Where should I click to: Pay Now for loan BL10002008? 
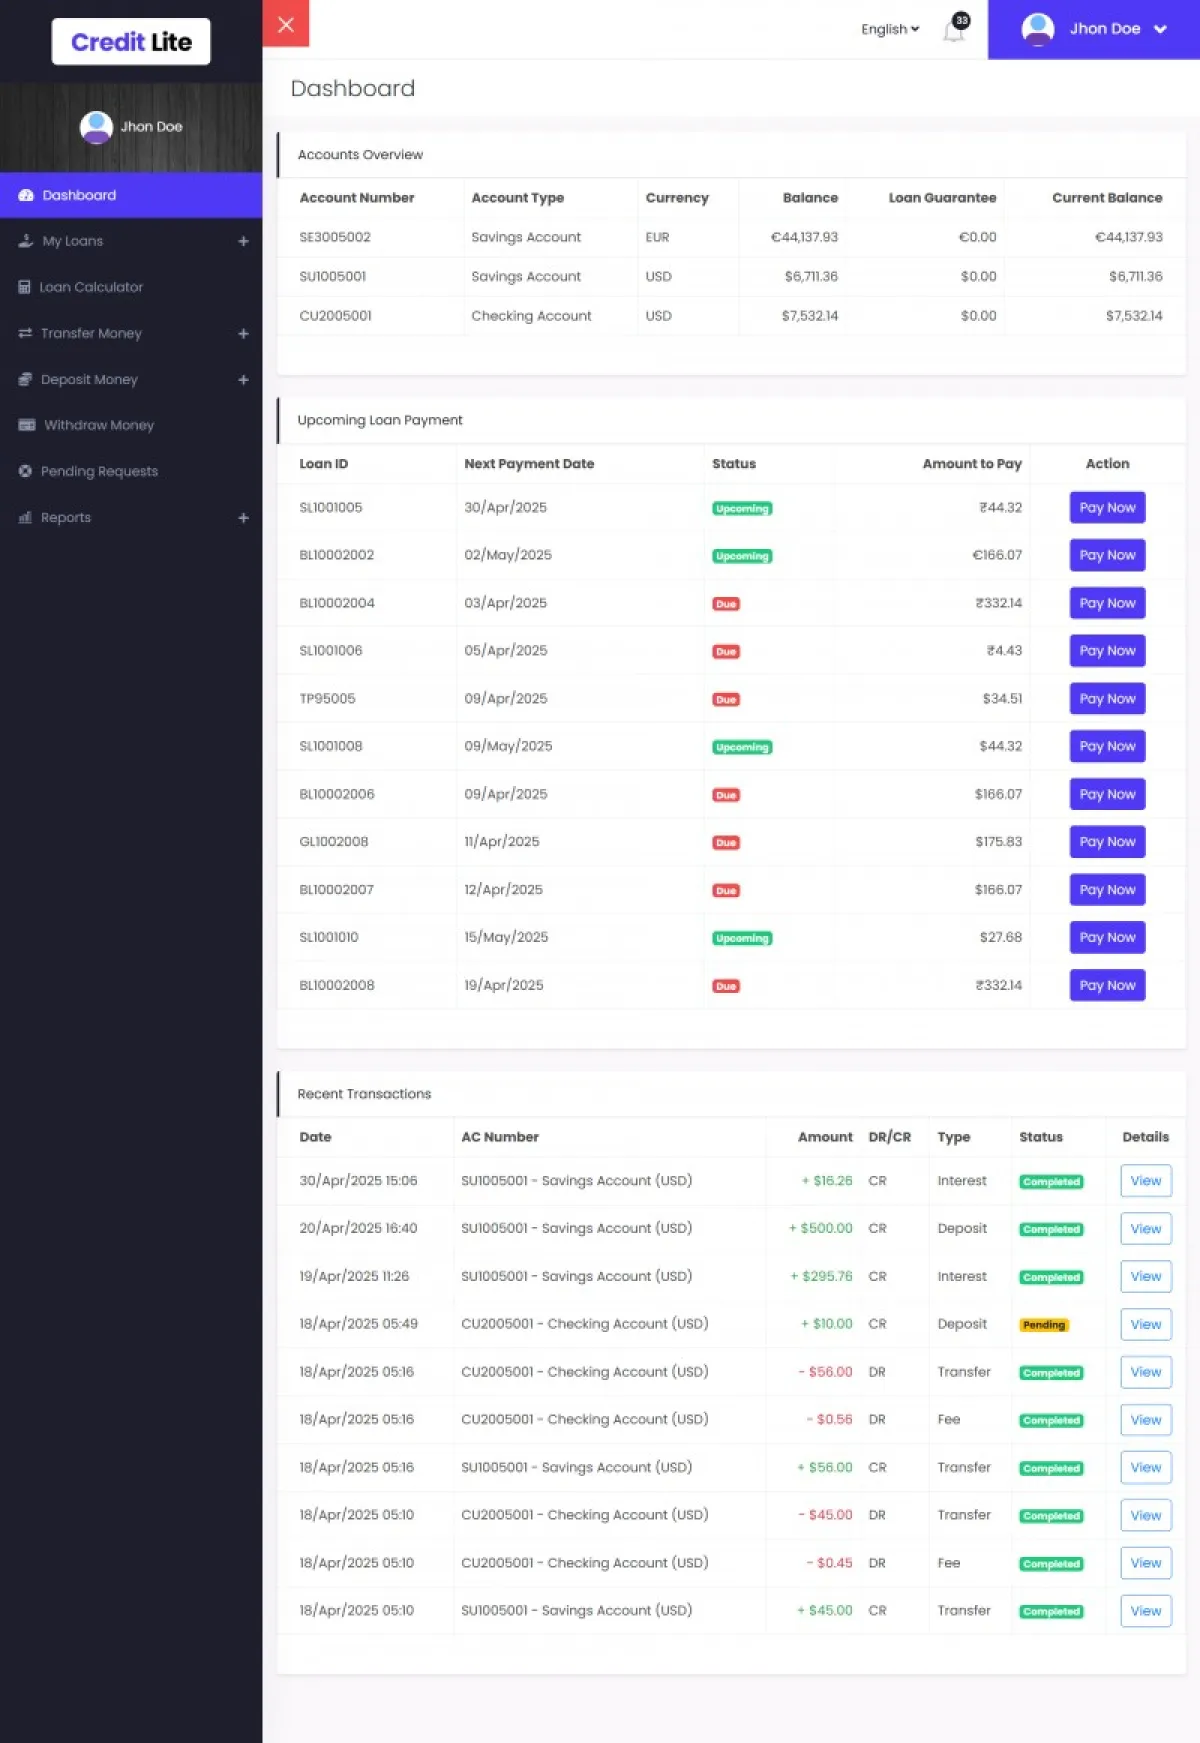(x=1107, y=986)
